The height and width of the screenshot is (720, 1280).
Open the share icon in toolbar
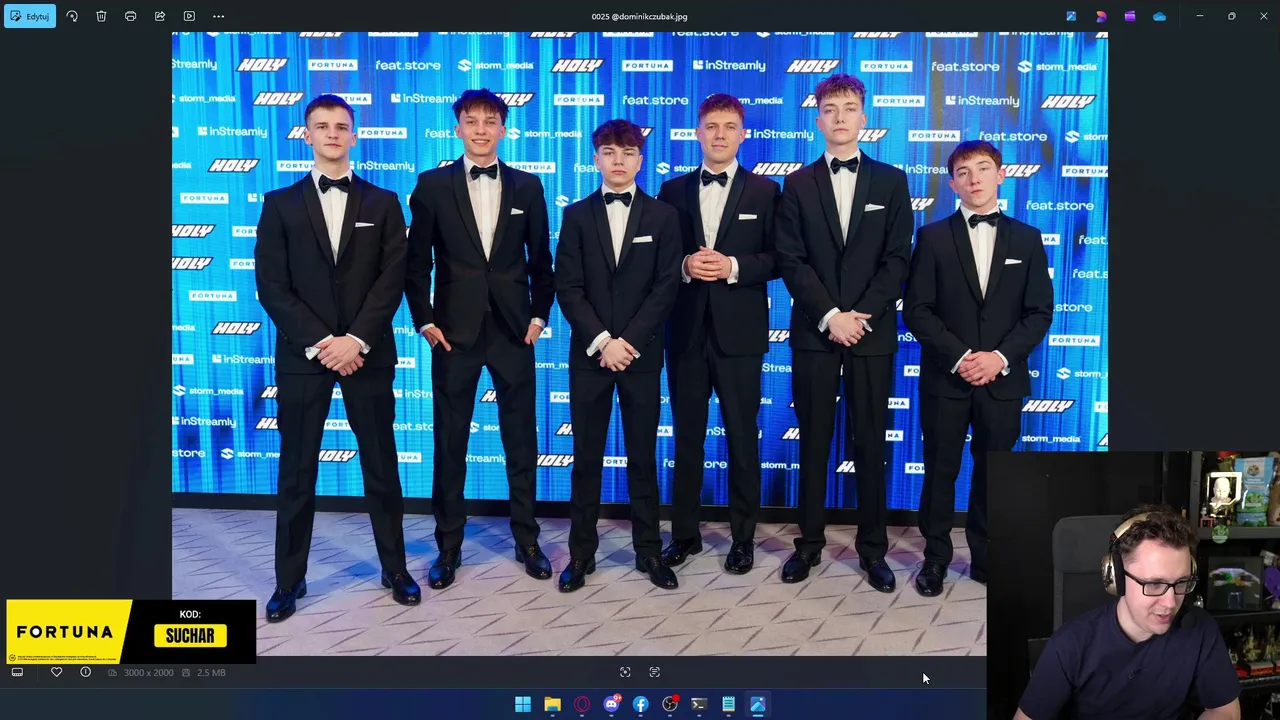160,16
